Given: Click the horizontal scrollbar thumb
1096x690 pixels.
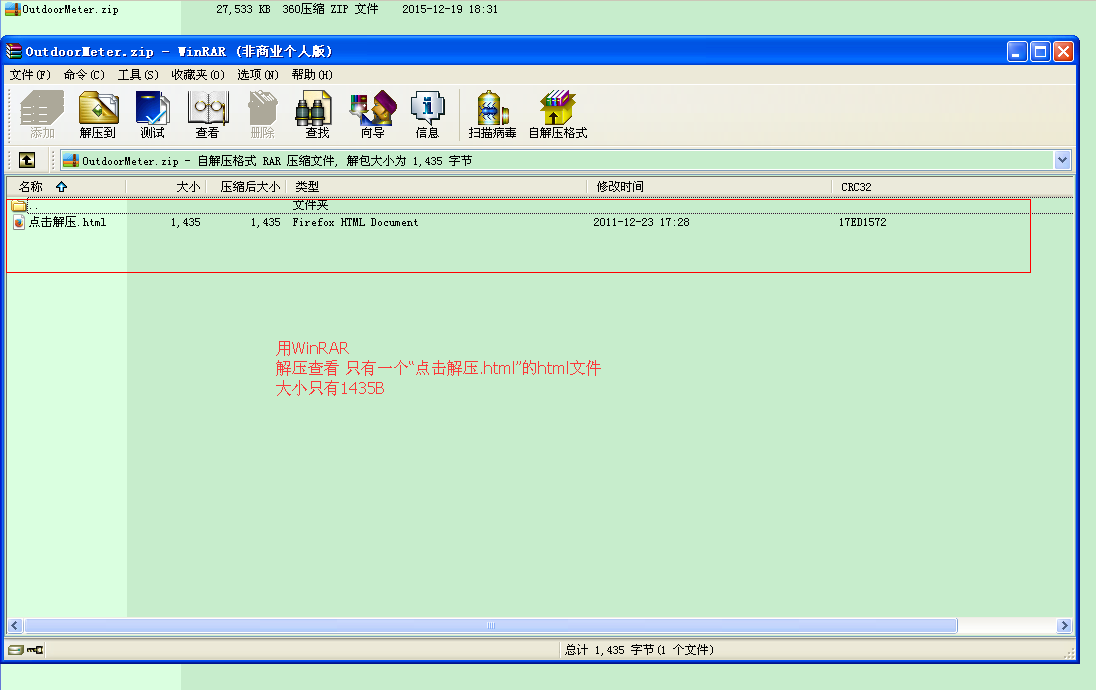Looking at the screenshot, I should (491, 626).
